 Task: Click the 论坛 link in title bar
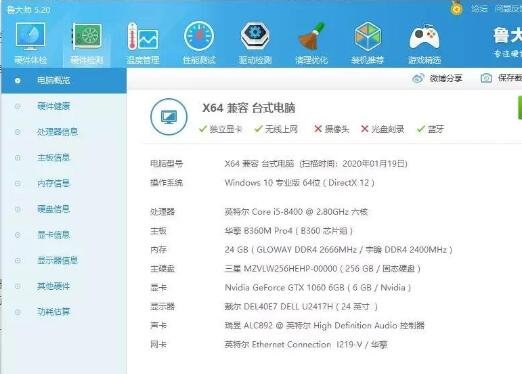point(479,8)
